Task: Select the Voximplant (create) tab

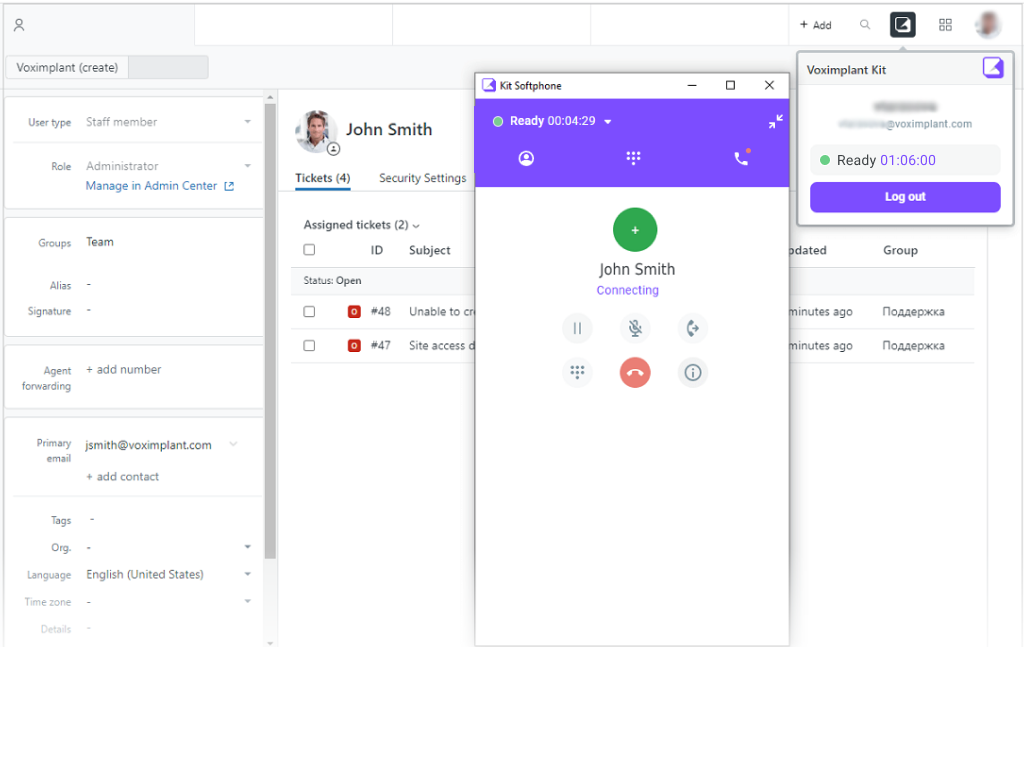Action: (67, 67)
